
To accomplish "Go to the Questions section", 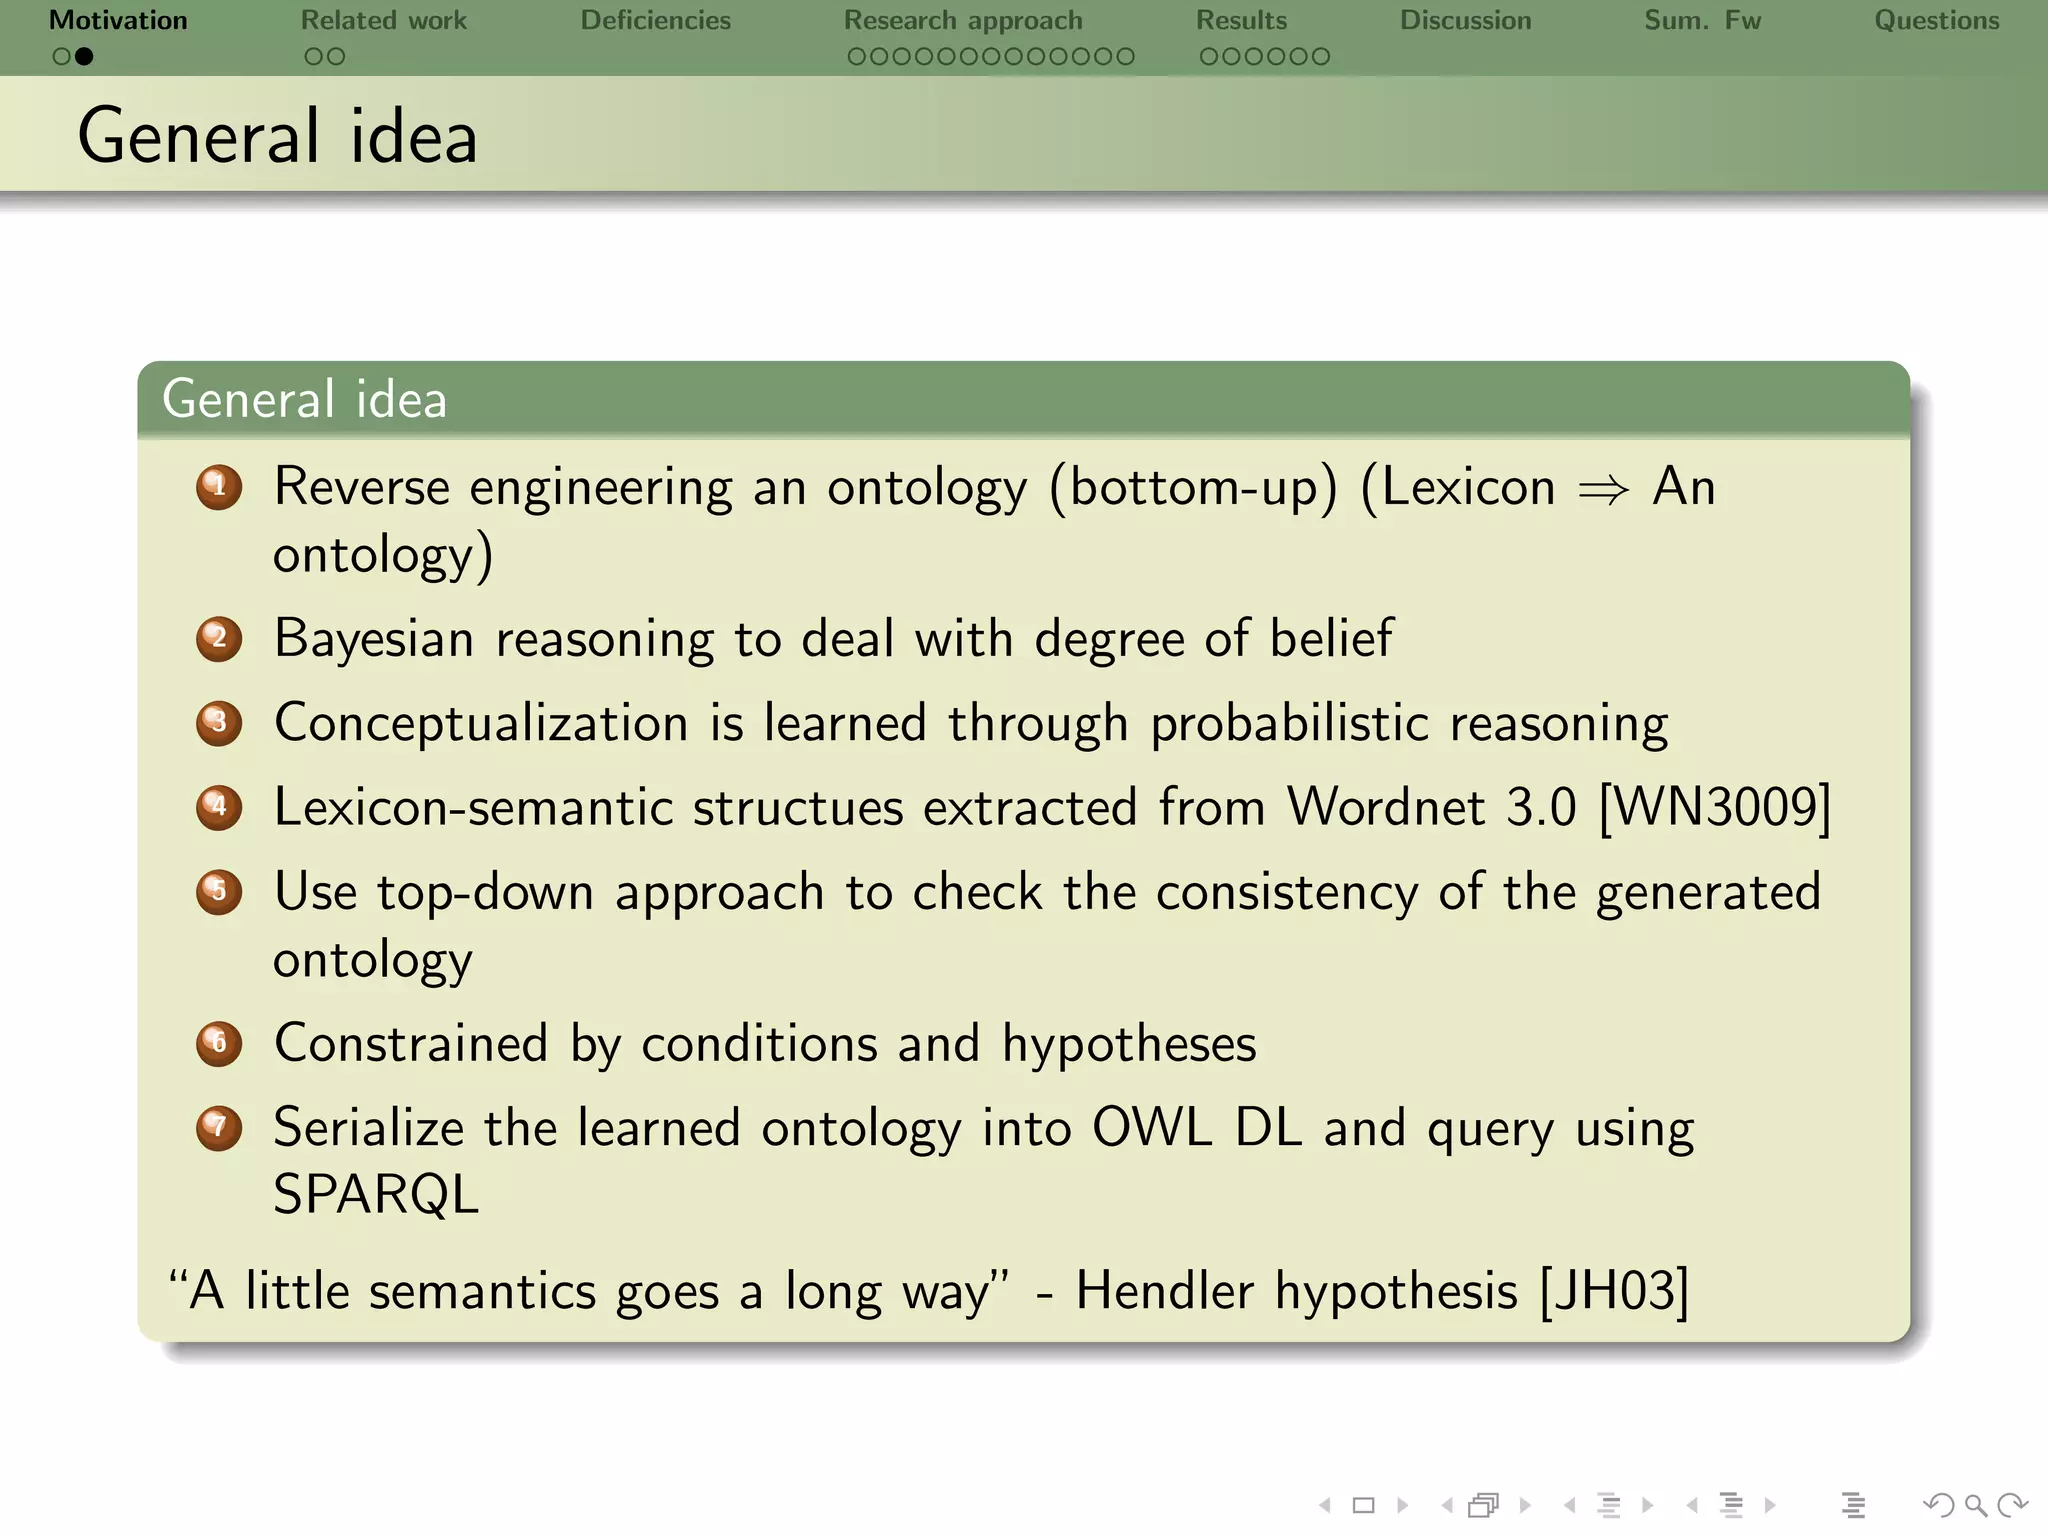I will point(1937,20).
